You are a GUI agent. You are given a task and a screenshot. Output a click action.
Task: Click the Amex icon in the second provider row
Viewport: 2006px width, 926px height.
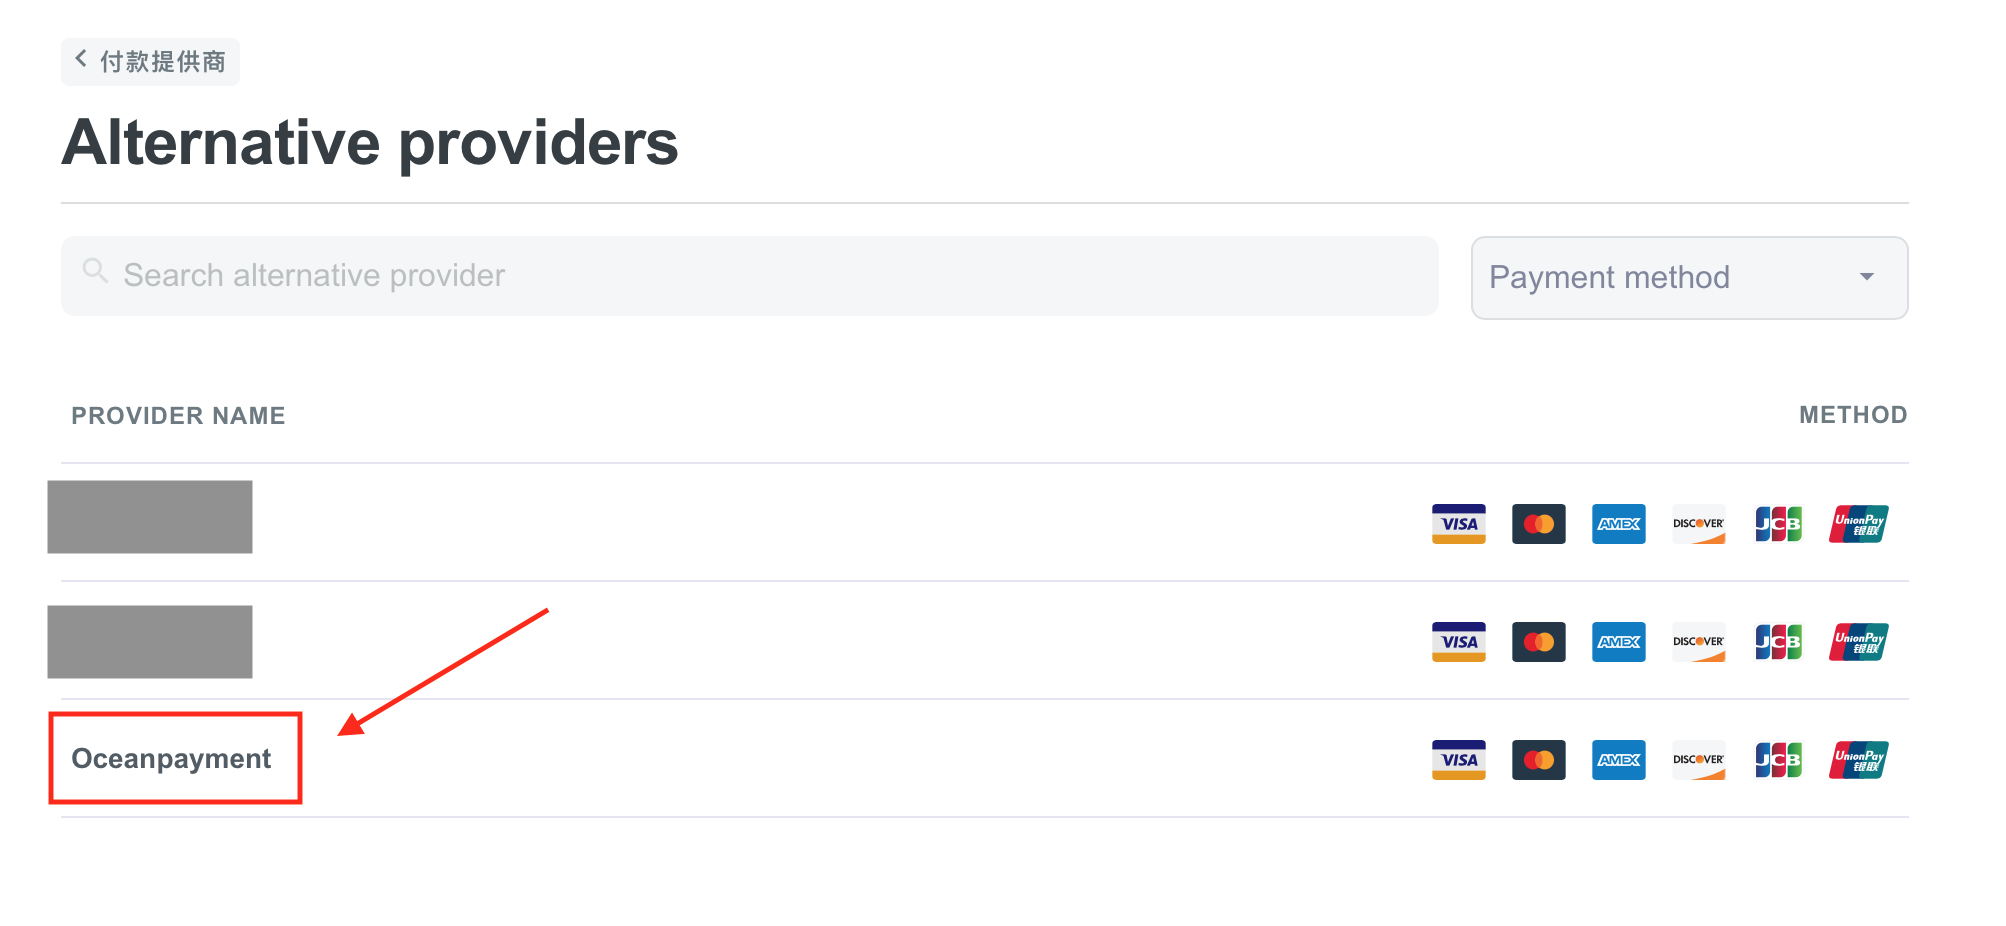1618,642
